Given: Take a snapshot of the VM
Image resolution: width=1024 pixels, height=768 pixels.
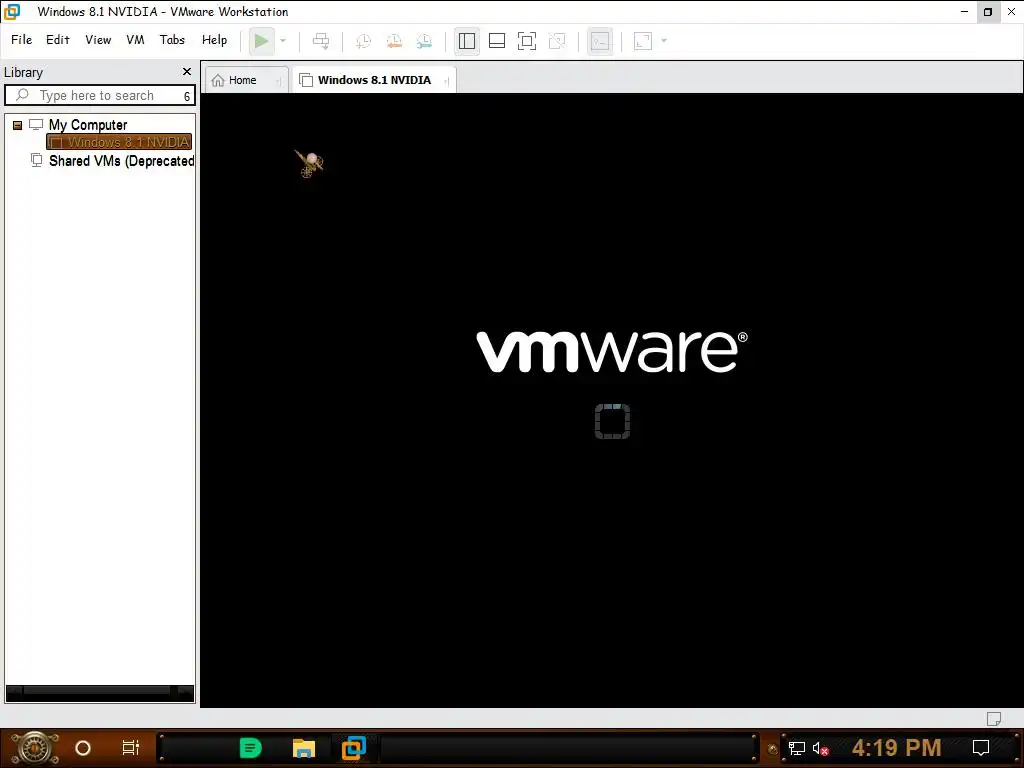Looking at the screenshot, I should click(x=363, y=41).
